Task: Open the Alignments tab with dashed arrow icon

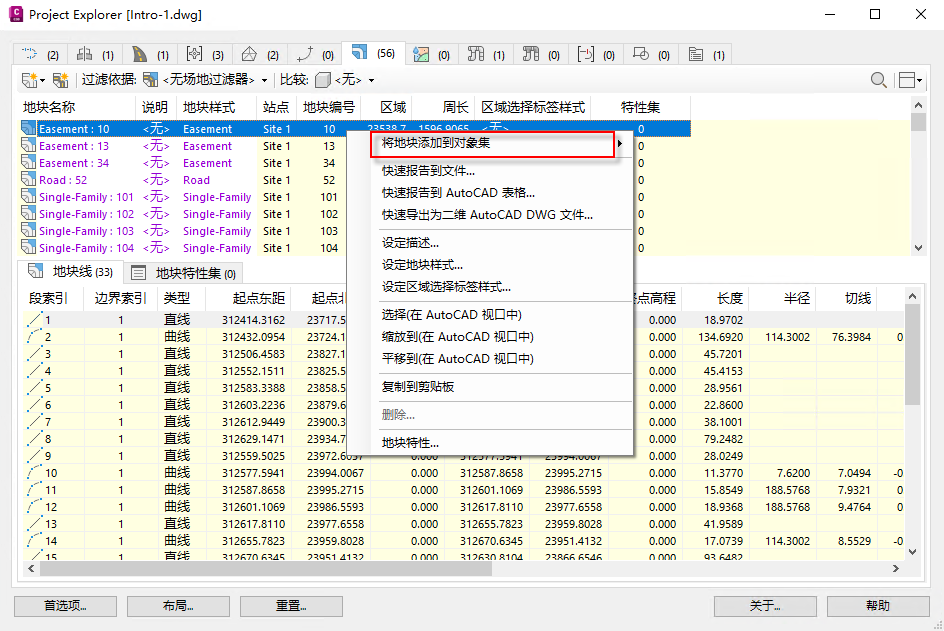Action: [x=40, y=55]
